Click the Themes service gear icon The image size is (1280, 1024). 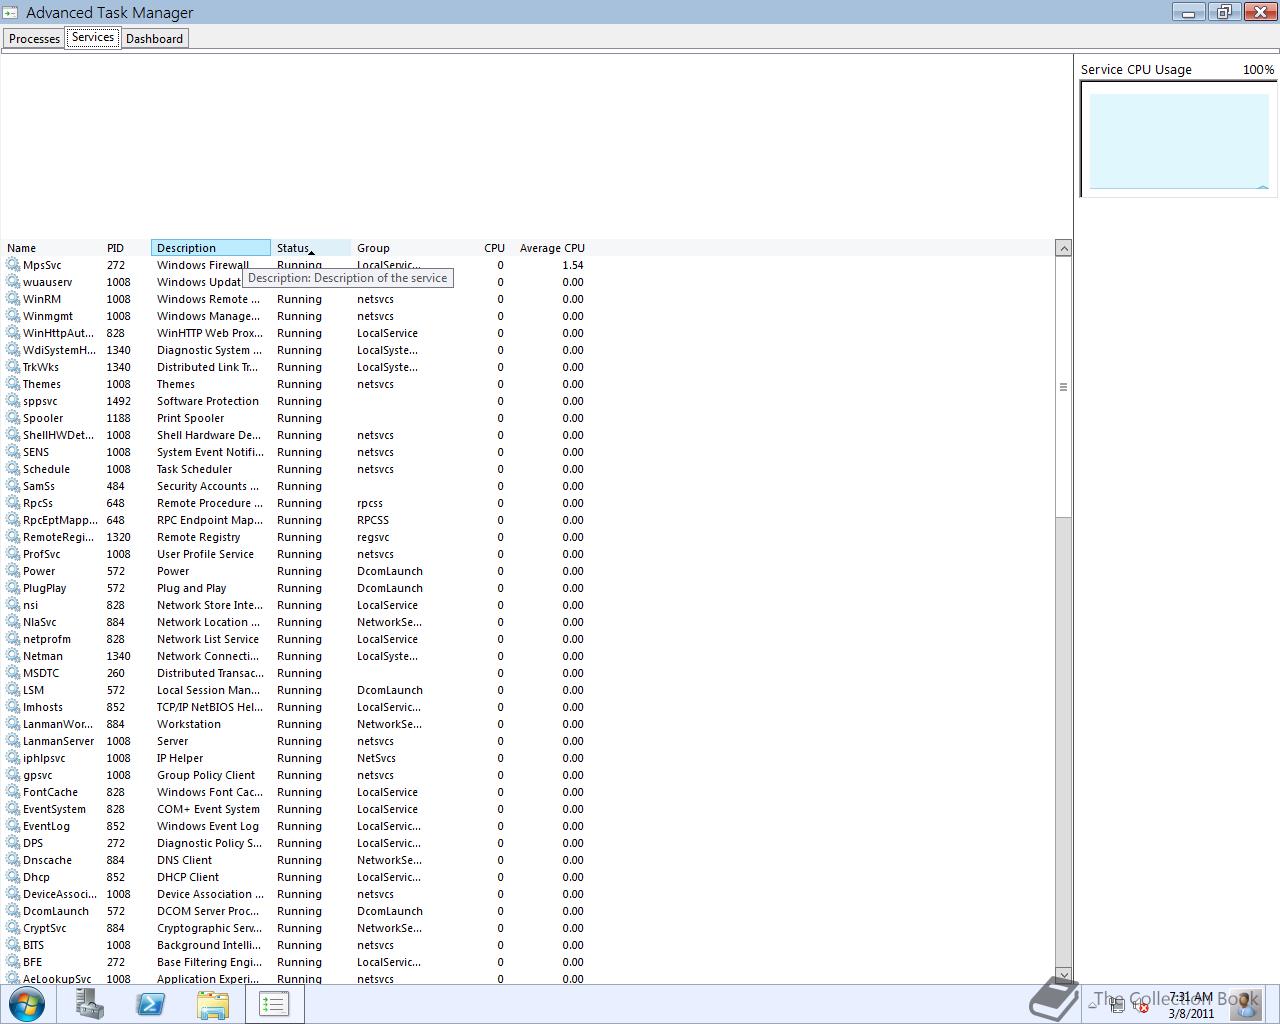pos(13,384)
